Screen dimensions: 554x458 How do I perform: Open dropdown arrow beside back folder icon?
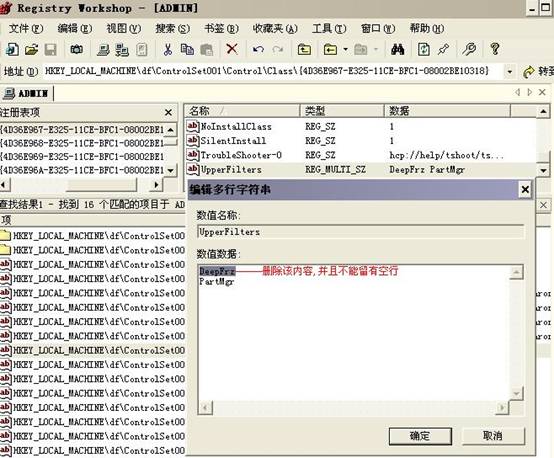pyautogui.click(x=345, y=49)
